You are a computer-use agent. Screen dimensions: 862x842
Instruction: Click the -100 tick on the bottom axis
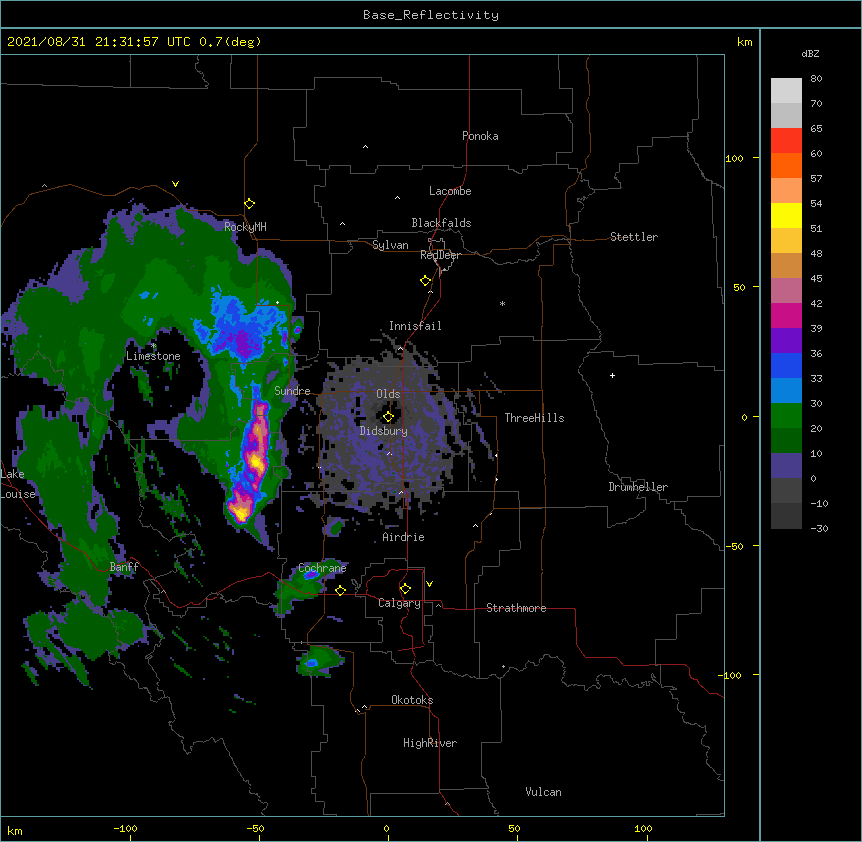125,828
